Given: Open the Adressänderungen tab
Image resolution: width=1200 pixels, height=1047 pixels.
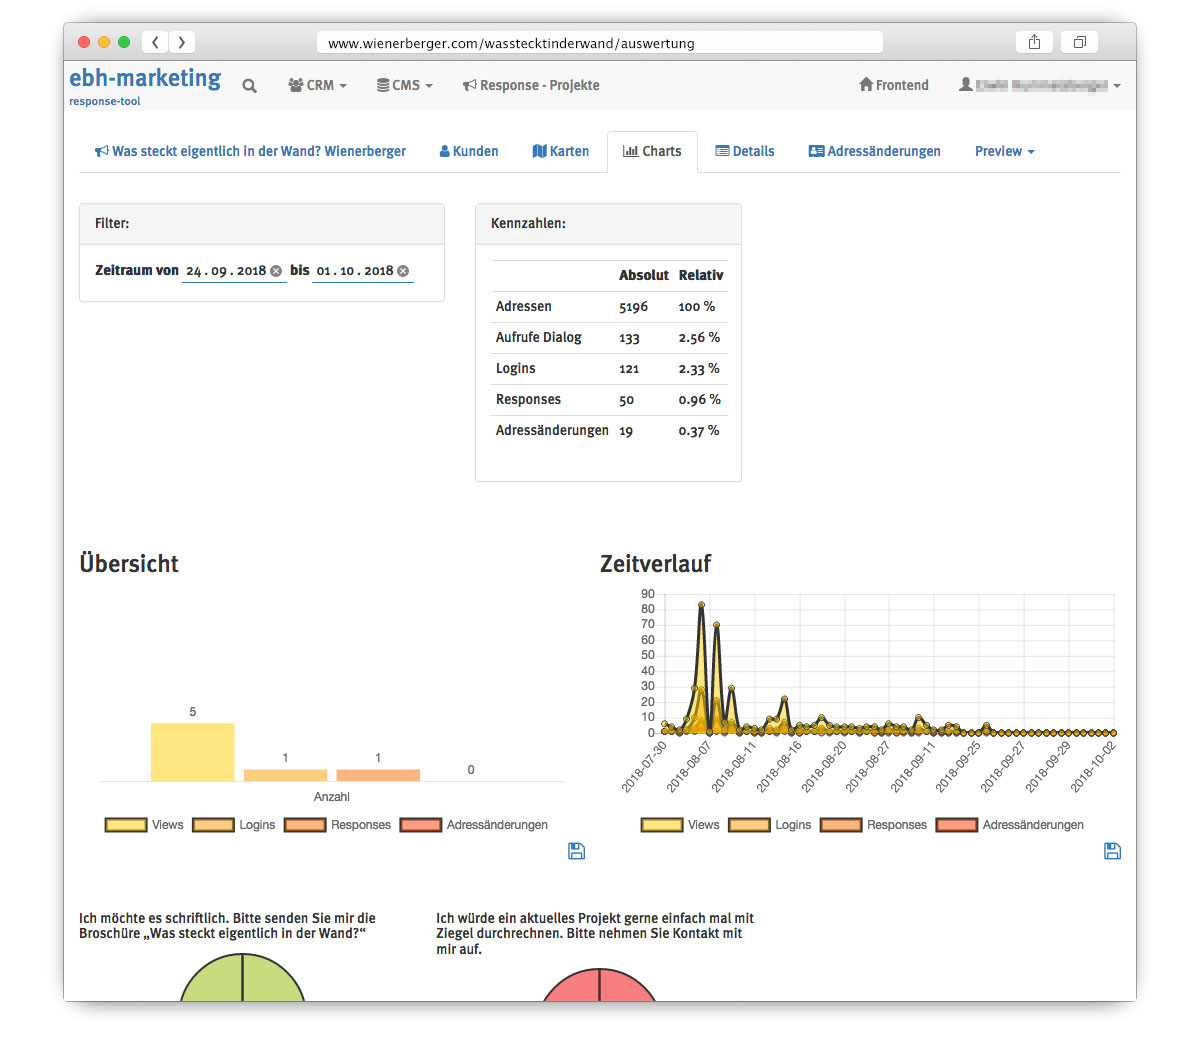Looking at the screenshot, I should tap(874, 151).
